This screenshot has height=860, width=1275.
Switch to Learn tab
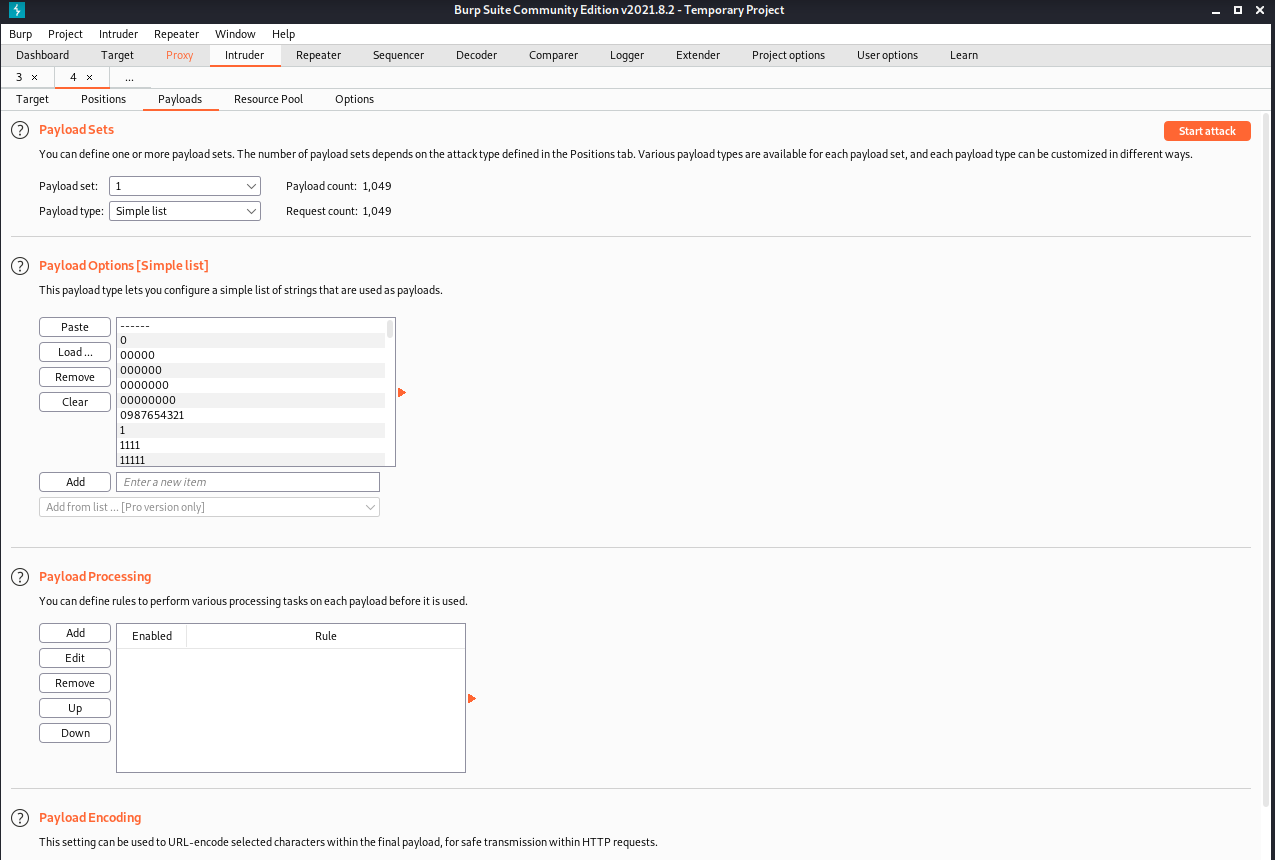click(964, 55)
